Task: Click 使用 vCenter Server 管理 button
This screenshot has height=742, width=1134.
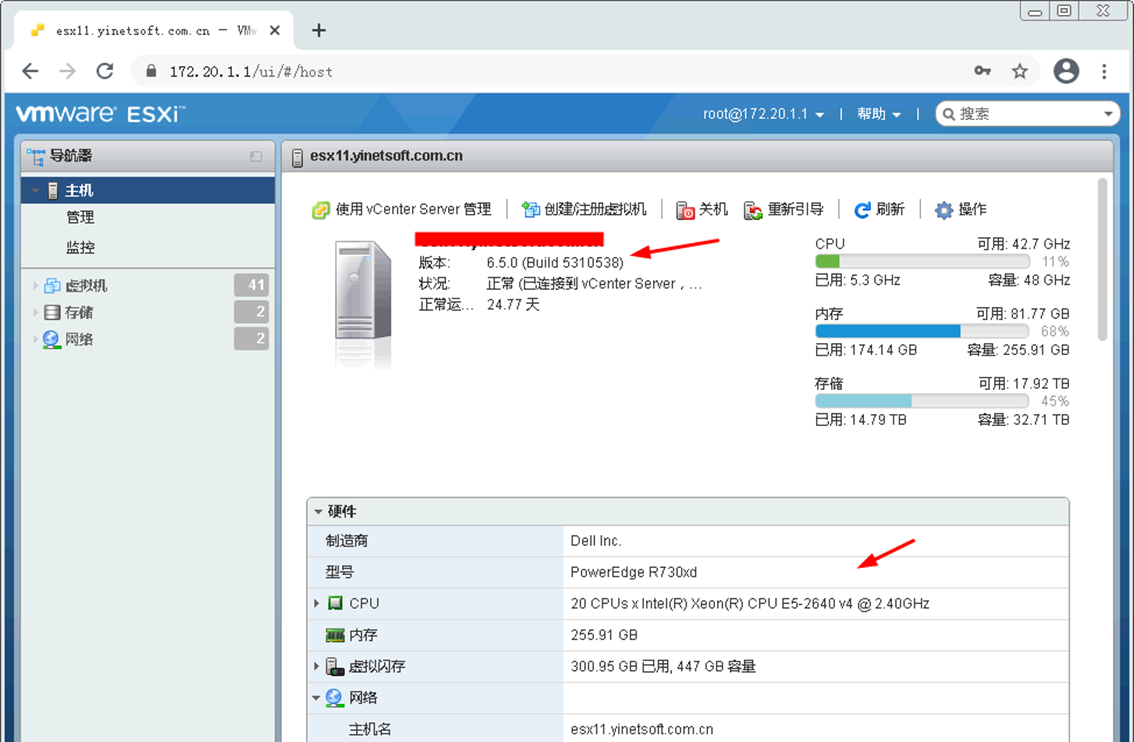Action: [401, 210]
